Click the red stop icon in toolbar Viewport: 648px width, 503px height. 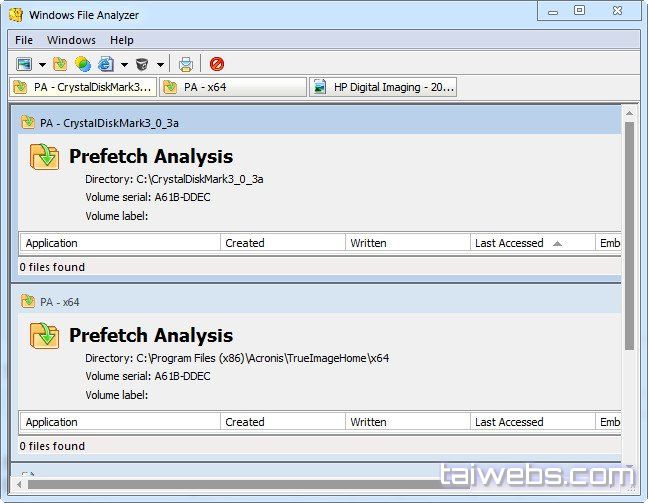[x=217, y=64]
